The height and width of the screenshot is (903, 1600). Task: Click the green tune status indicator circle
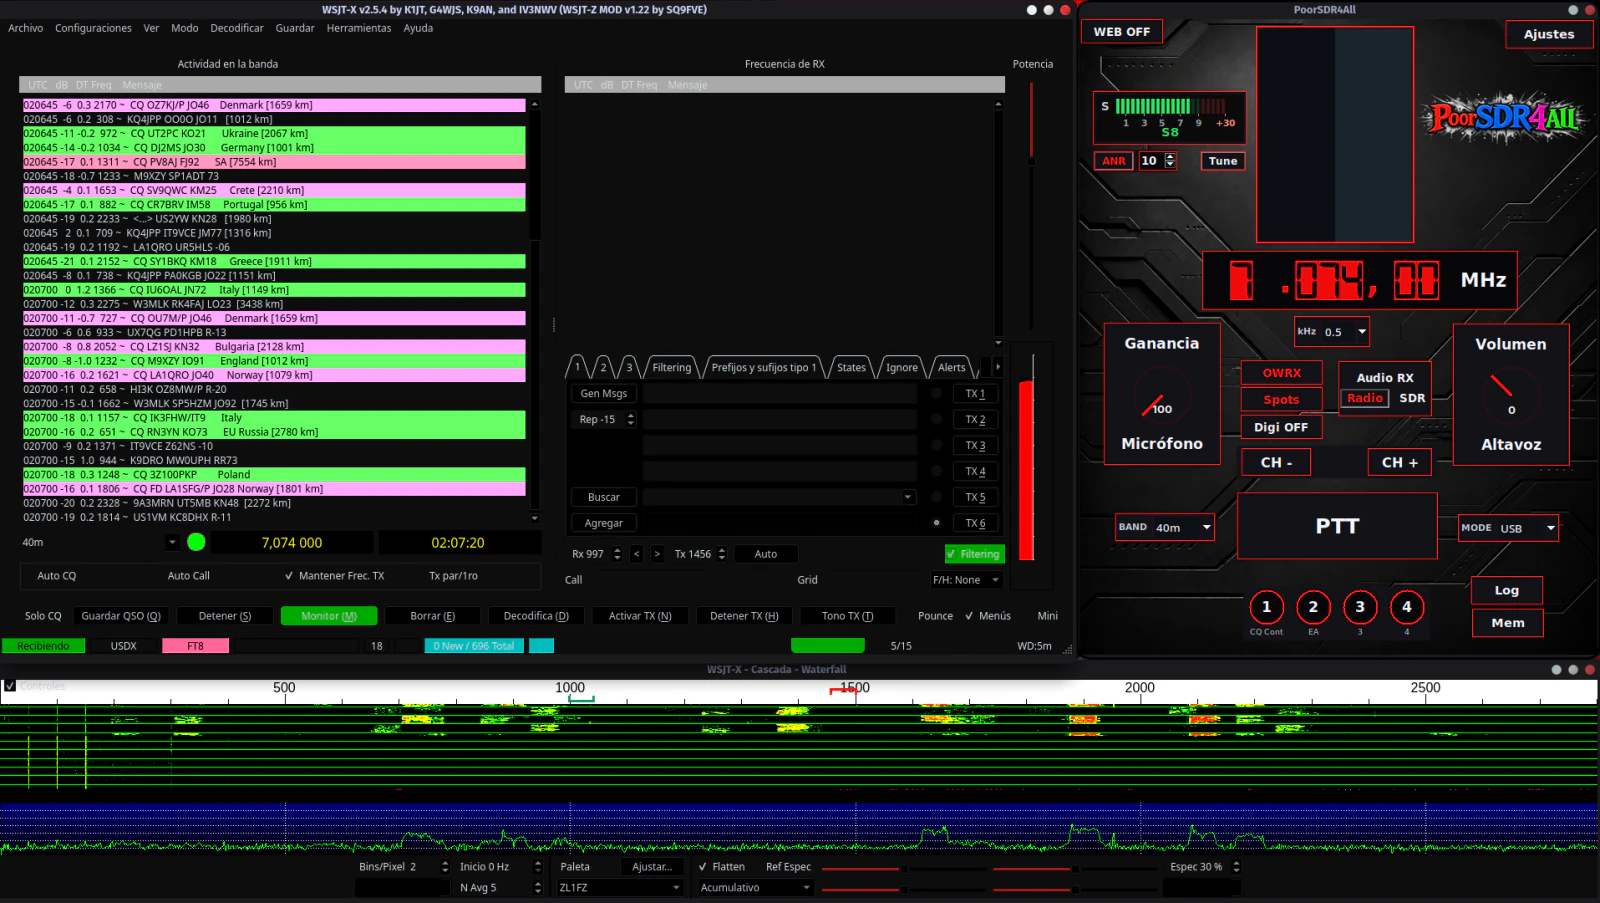tap(196, 542)
